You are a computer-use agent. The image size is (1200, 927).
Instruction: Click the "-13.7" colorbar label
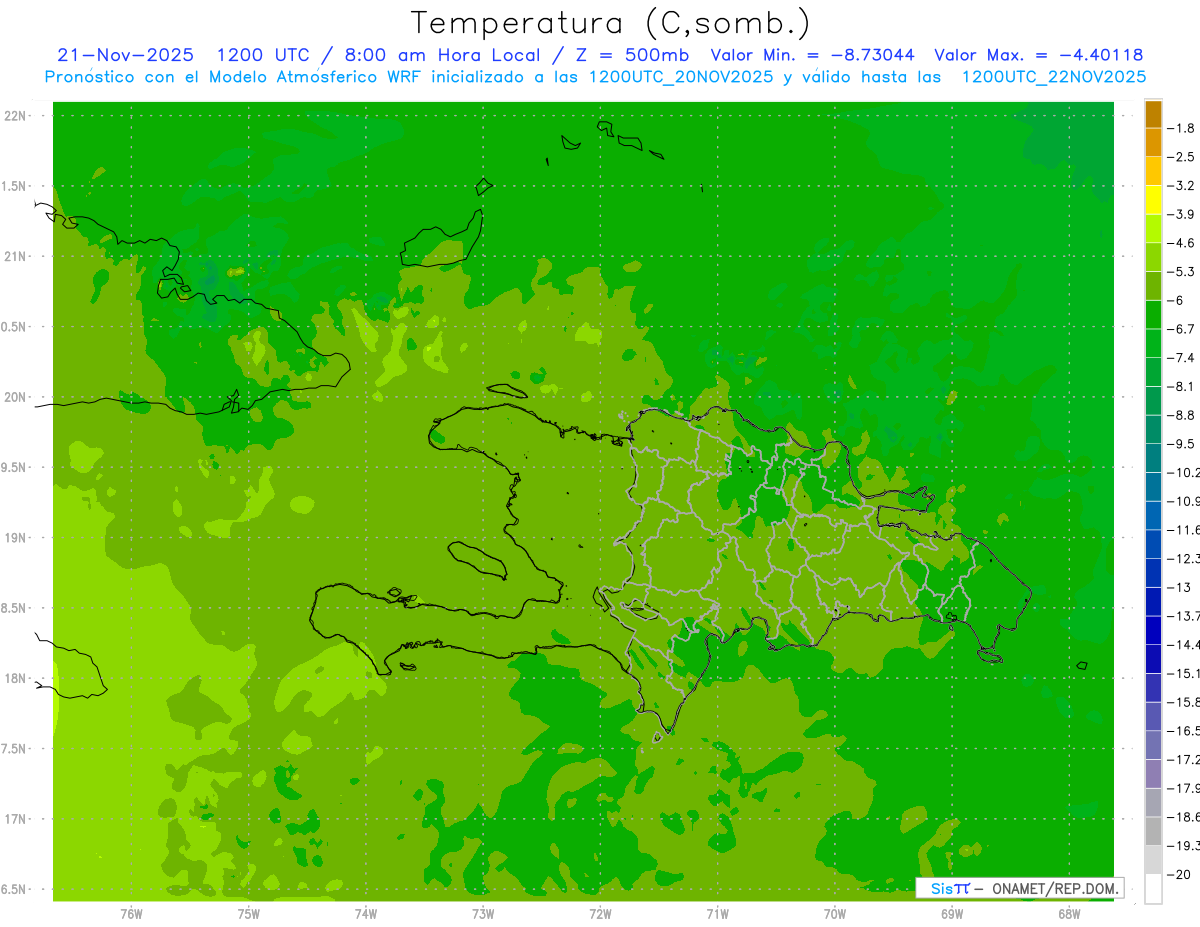pyautogui.click(x=1183, y=616)
